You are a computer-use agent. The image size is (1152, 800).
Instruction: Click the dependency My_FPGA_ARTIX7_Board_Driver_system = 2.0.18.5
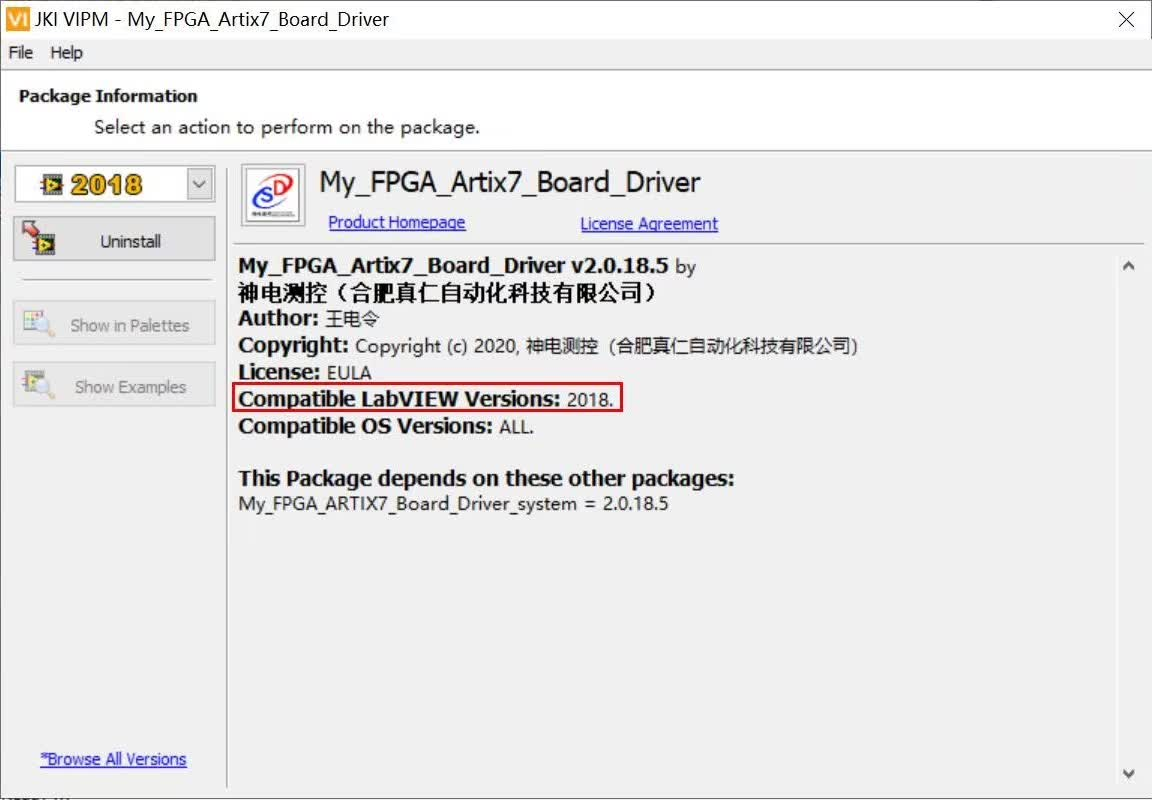click(453, 504)
